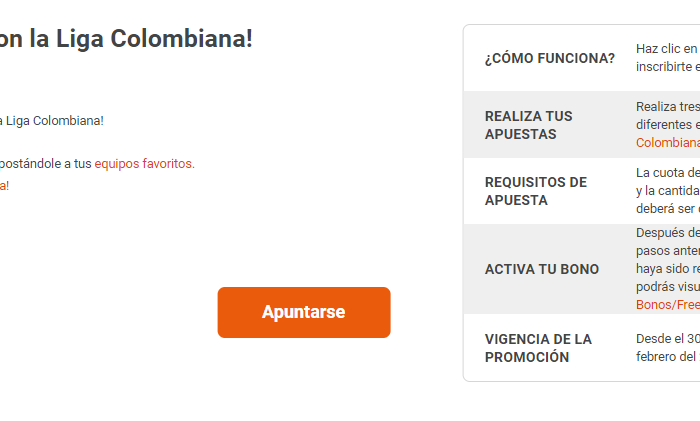
Task: Click the 'febrero del' date line
Action: tap(667, 357)
